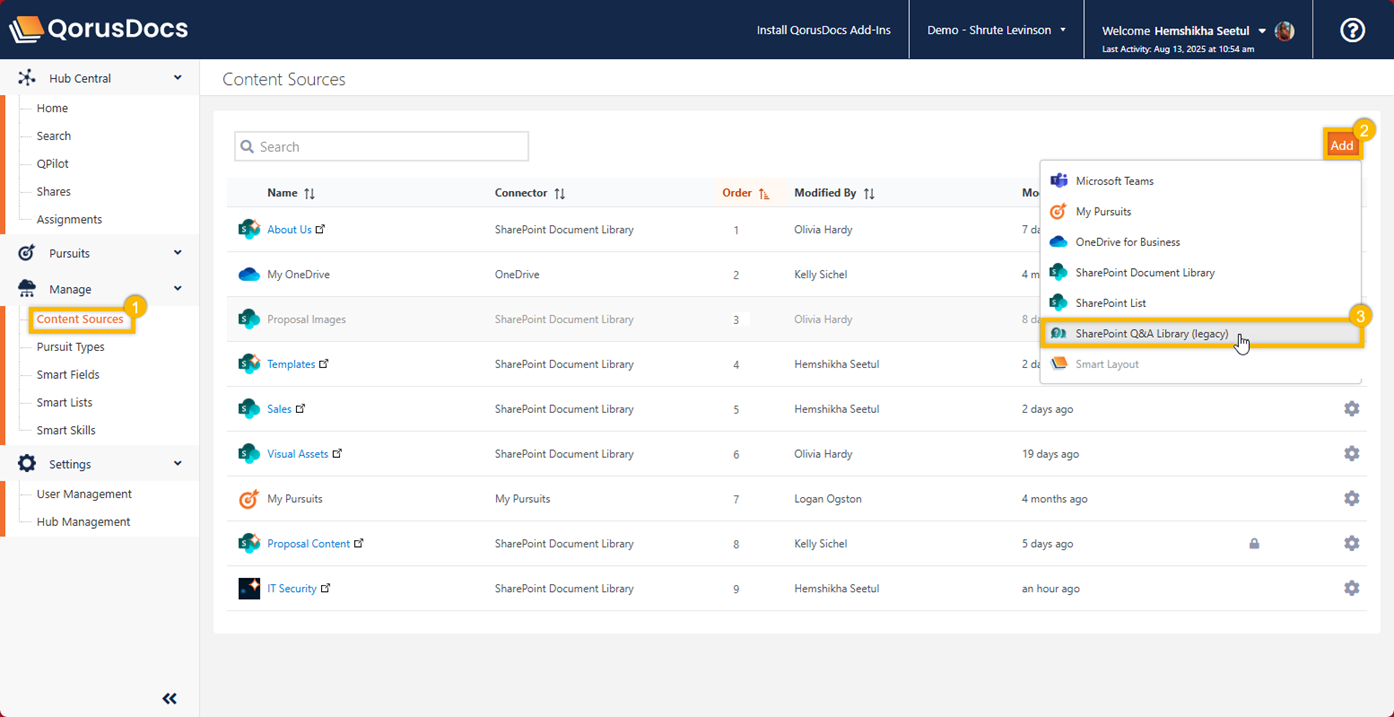1394x717 pixels.
Task: Collapse the Hub Central section
Action: tap(177, 78)
